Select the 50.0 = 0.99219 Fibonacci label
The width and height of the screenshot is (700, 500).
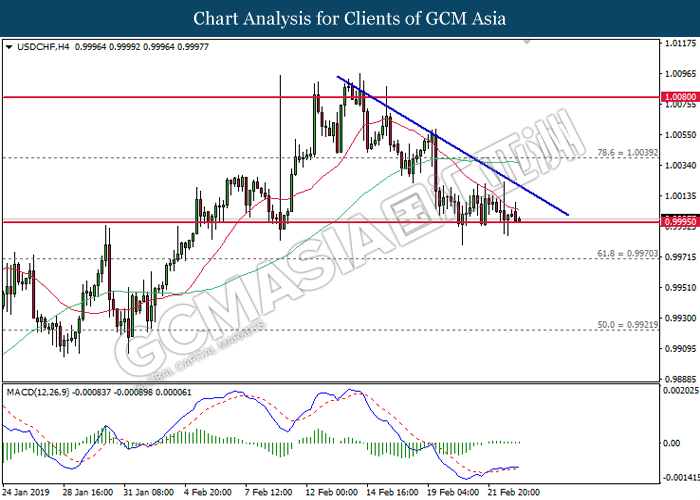pos(627,325)
